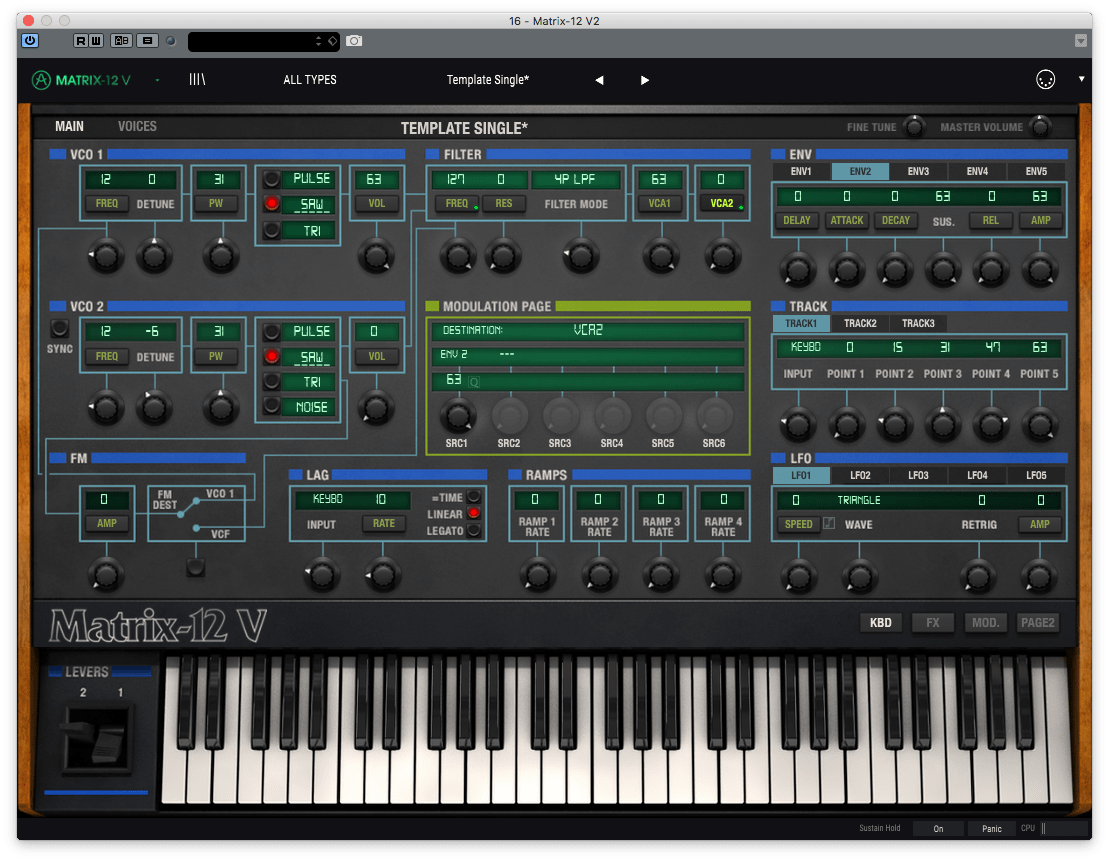The width and height of the screenshot is (1109, 861).
Task: Click the Sustain Hold On button
Action: 938,828
